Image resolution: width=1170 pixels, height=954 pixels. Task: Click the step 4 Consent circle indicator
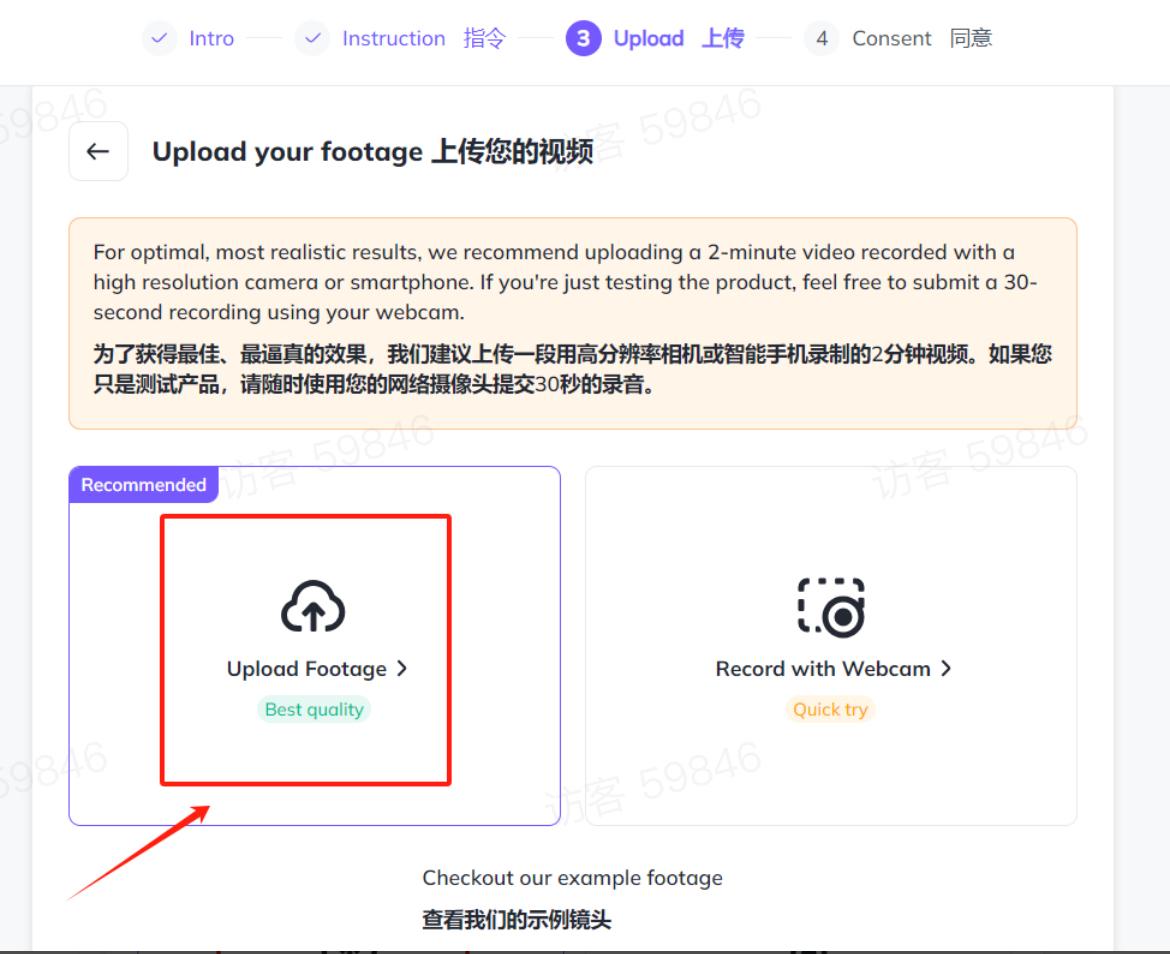point(822,38)
